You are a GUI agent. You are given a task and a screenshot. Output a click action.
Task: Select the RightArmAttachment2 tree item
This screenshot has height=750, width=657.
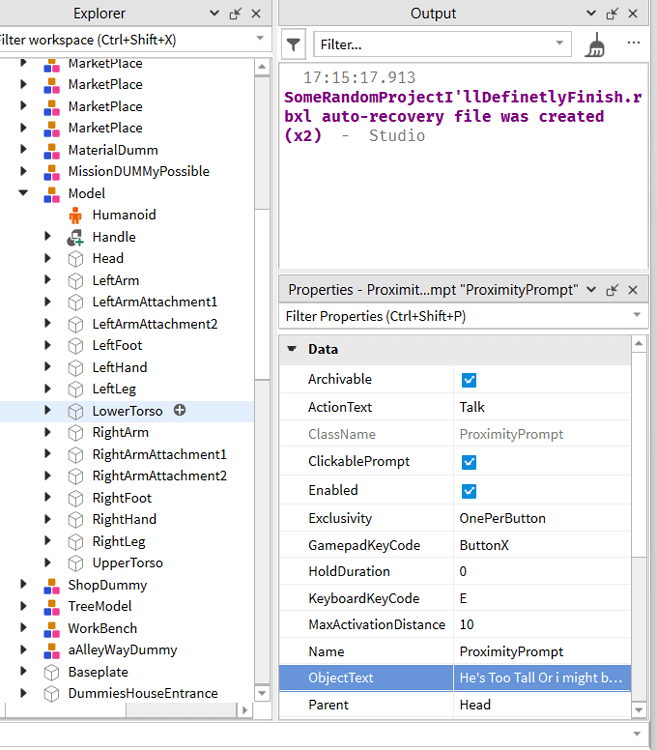coord(159,476)
